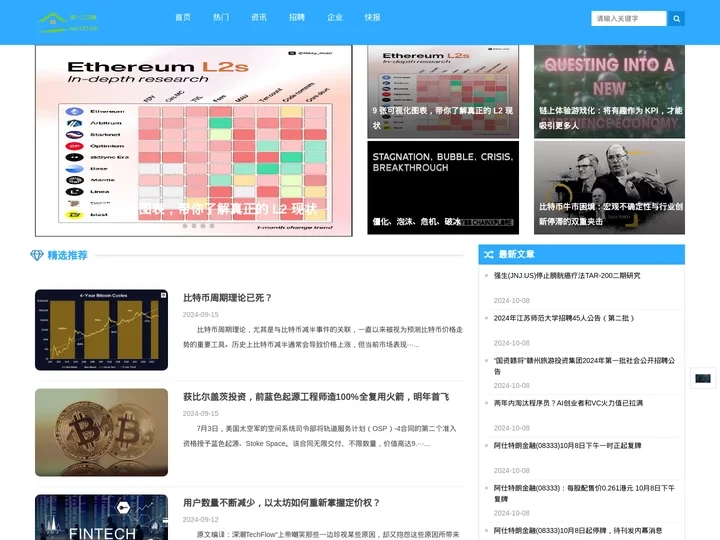
Task: Open the Stagnation, Bubble, Crisis, Breakthrough card
Action: tap(443, 187)
